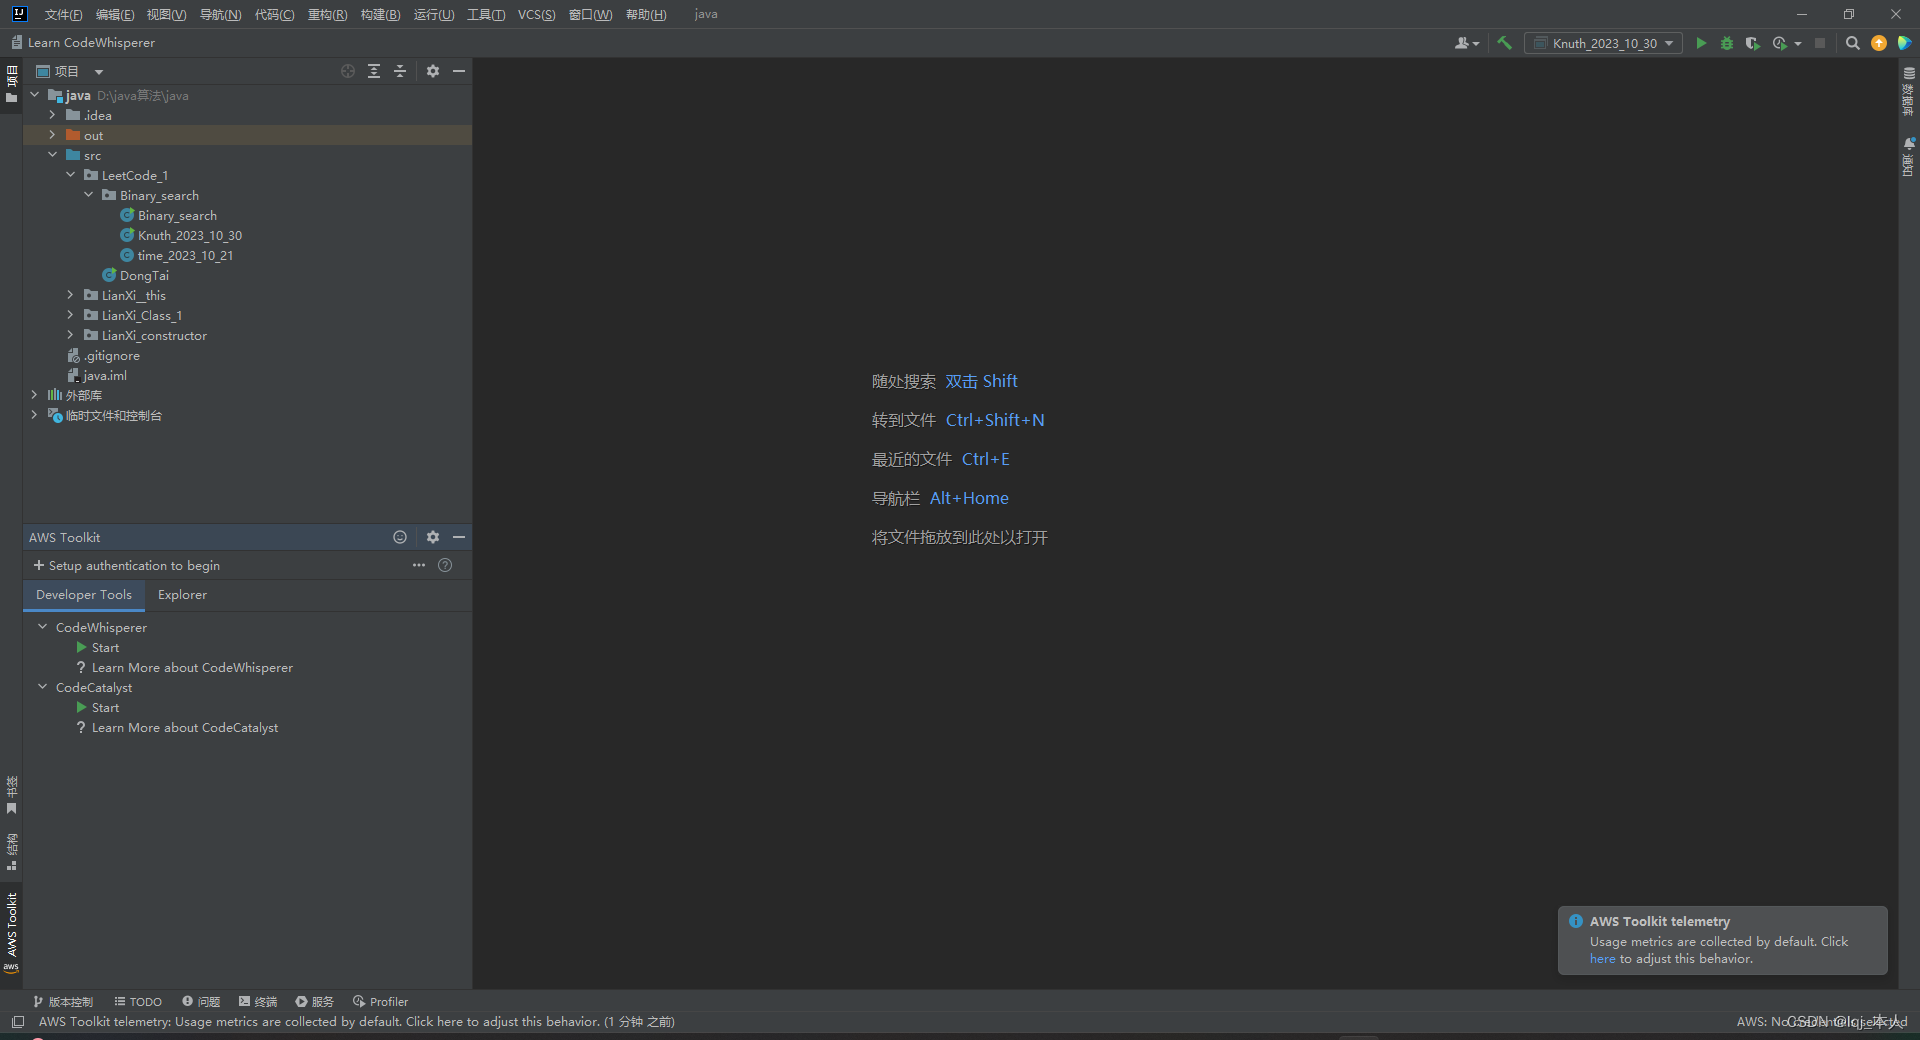
Task: Open the 重构(R) menu
Action: point(327,14)
